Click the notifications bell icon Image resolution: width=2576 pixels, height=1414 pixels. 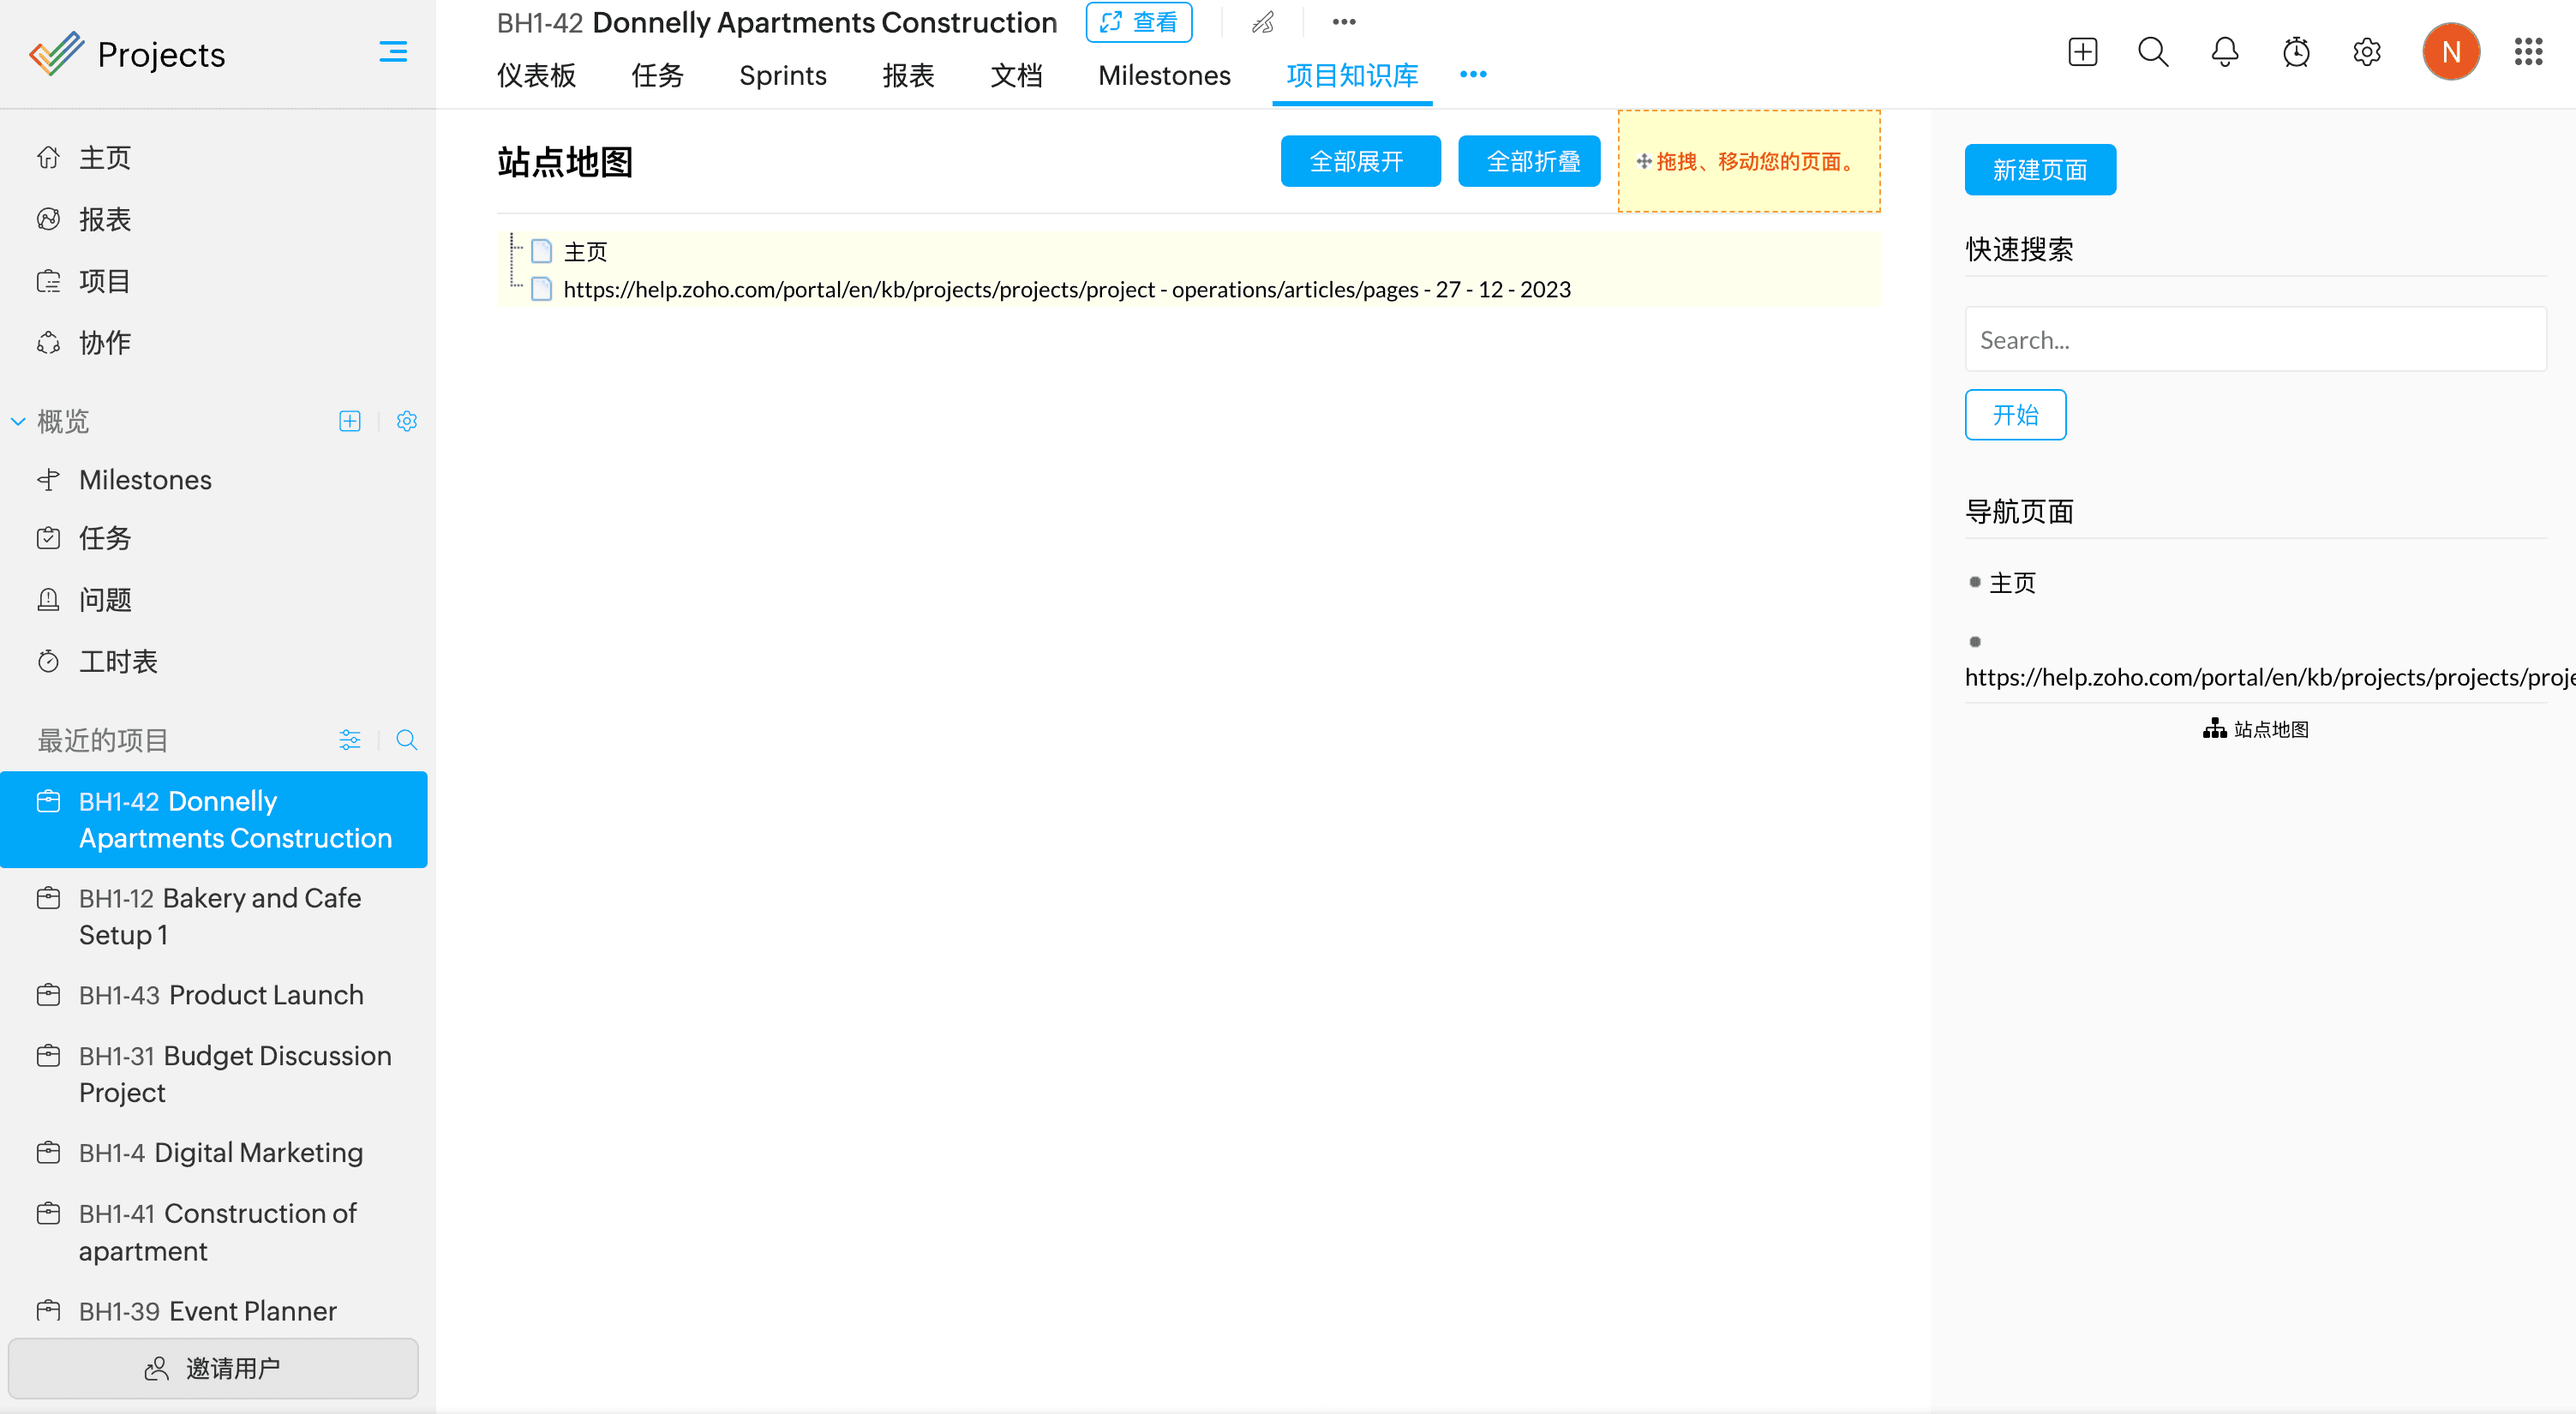coord(2224,52)
